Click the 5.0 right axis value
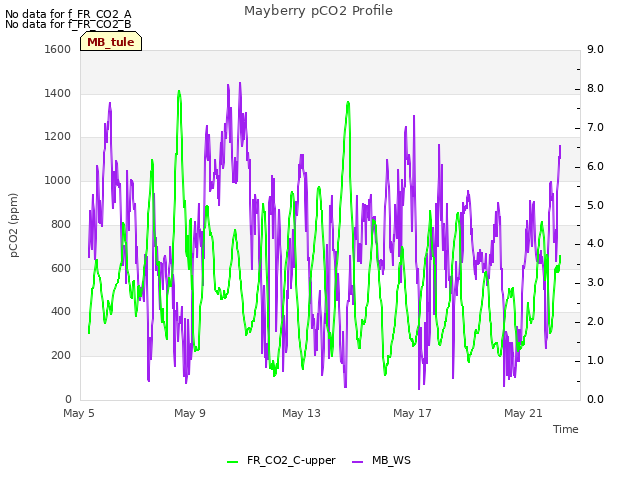Image resolution: width=640 pixels, height=480 pixels. tap(595, 205)
